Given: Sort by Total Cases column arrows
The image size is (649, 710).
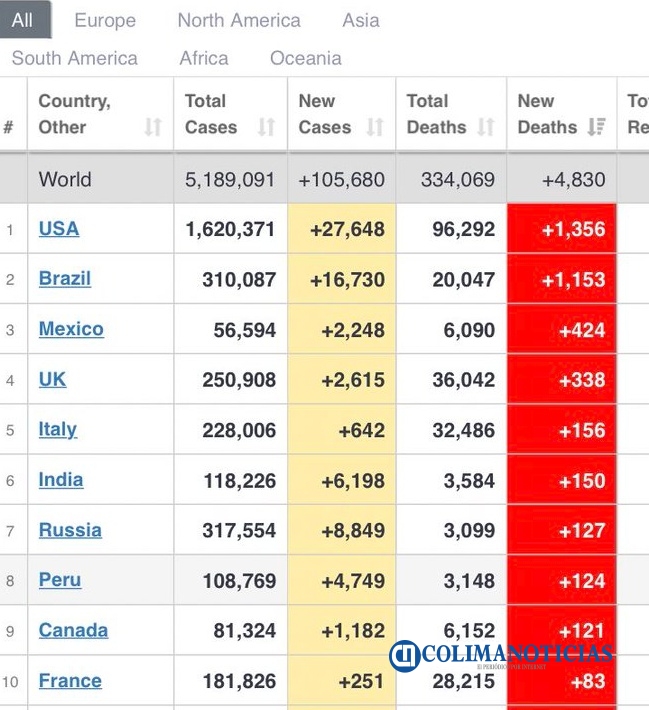Looking at the screenshot, I should [x=266, y=127].
